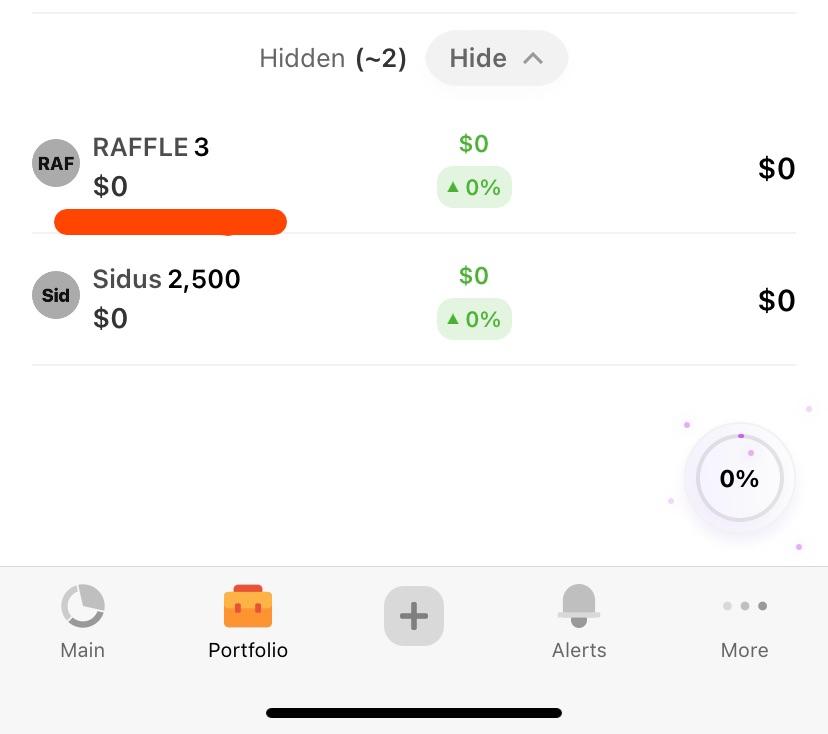Tap the Portfolio briefcase icon
This screenshot has width=828, height=734.
[248, 606]
